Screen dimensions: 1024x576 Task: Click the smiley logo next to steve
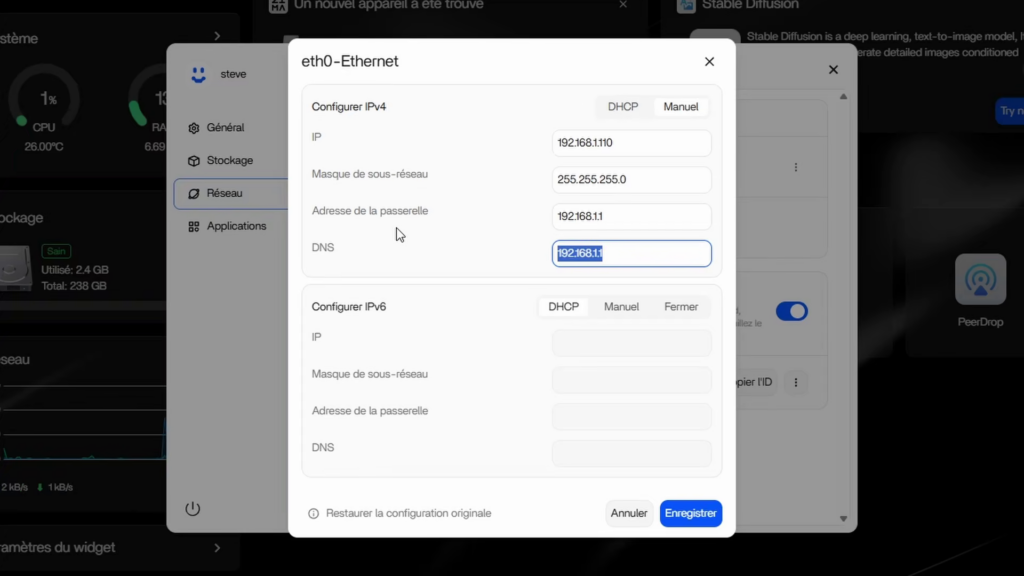pos(198,75)
